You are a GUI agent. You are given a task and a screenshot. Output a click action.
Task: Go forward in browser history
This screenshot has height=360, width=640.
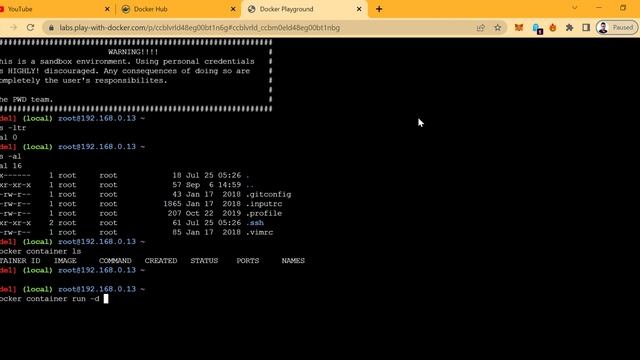(13, 28)
